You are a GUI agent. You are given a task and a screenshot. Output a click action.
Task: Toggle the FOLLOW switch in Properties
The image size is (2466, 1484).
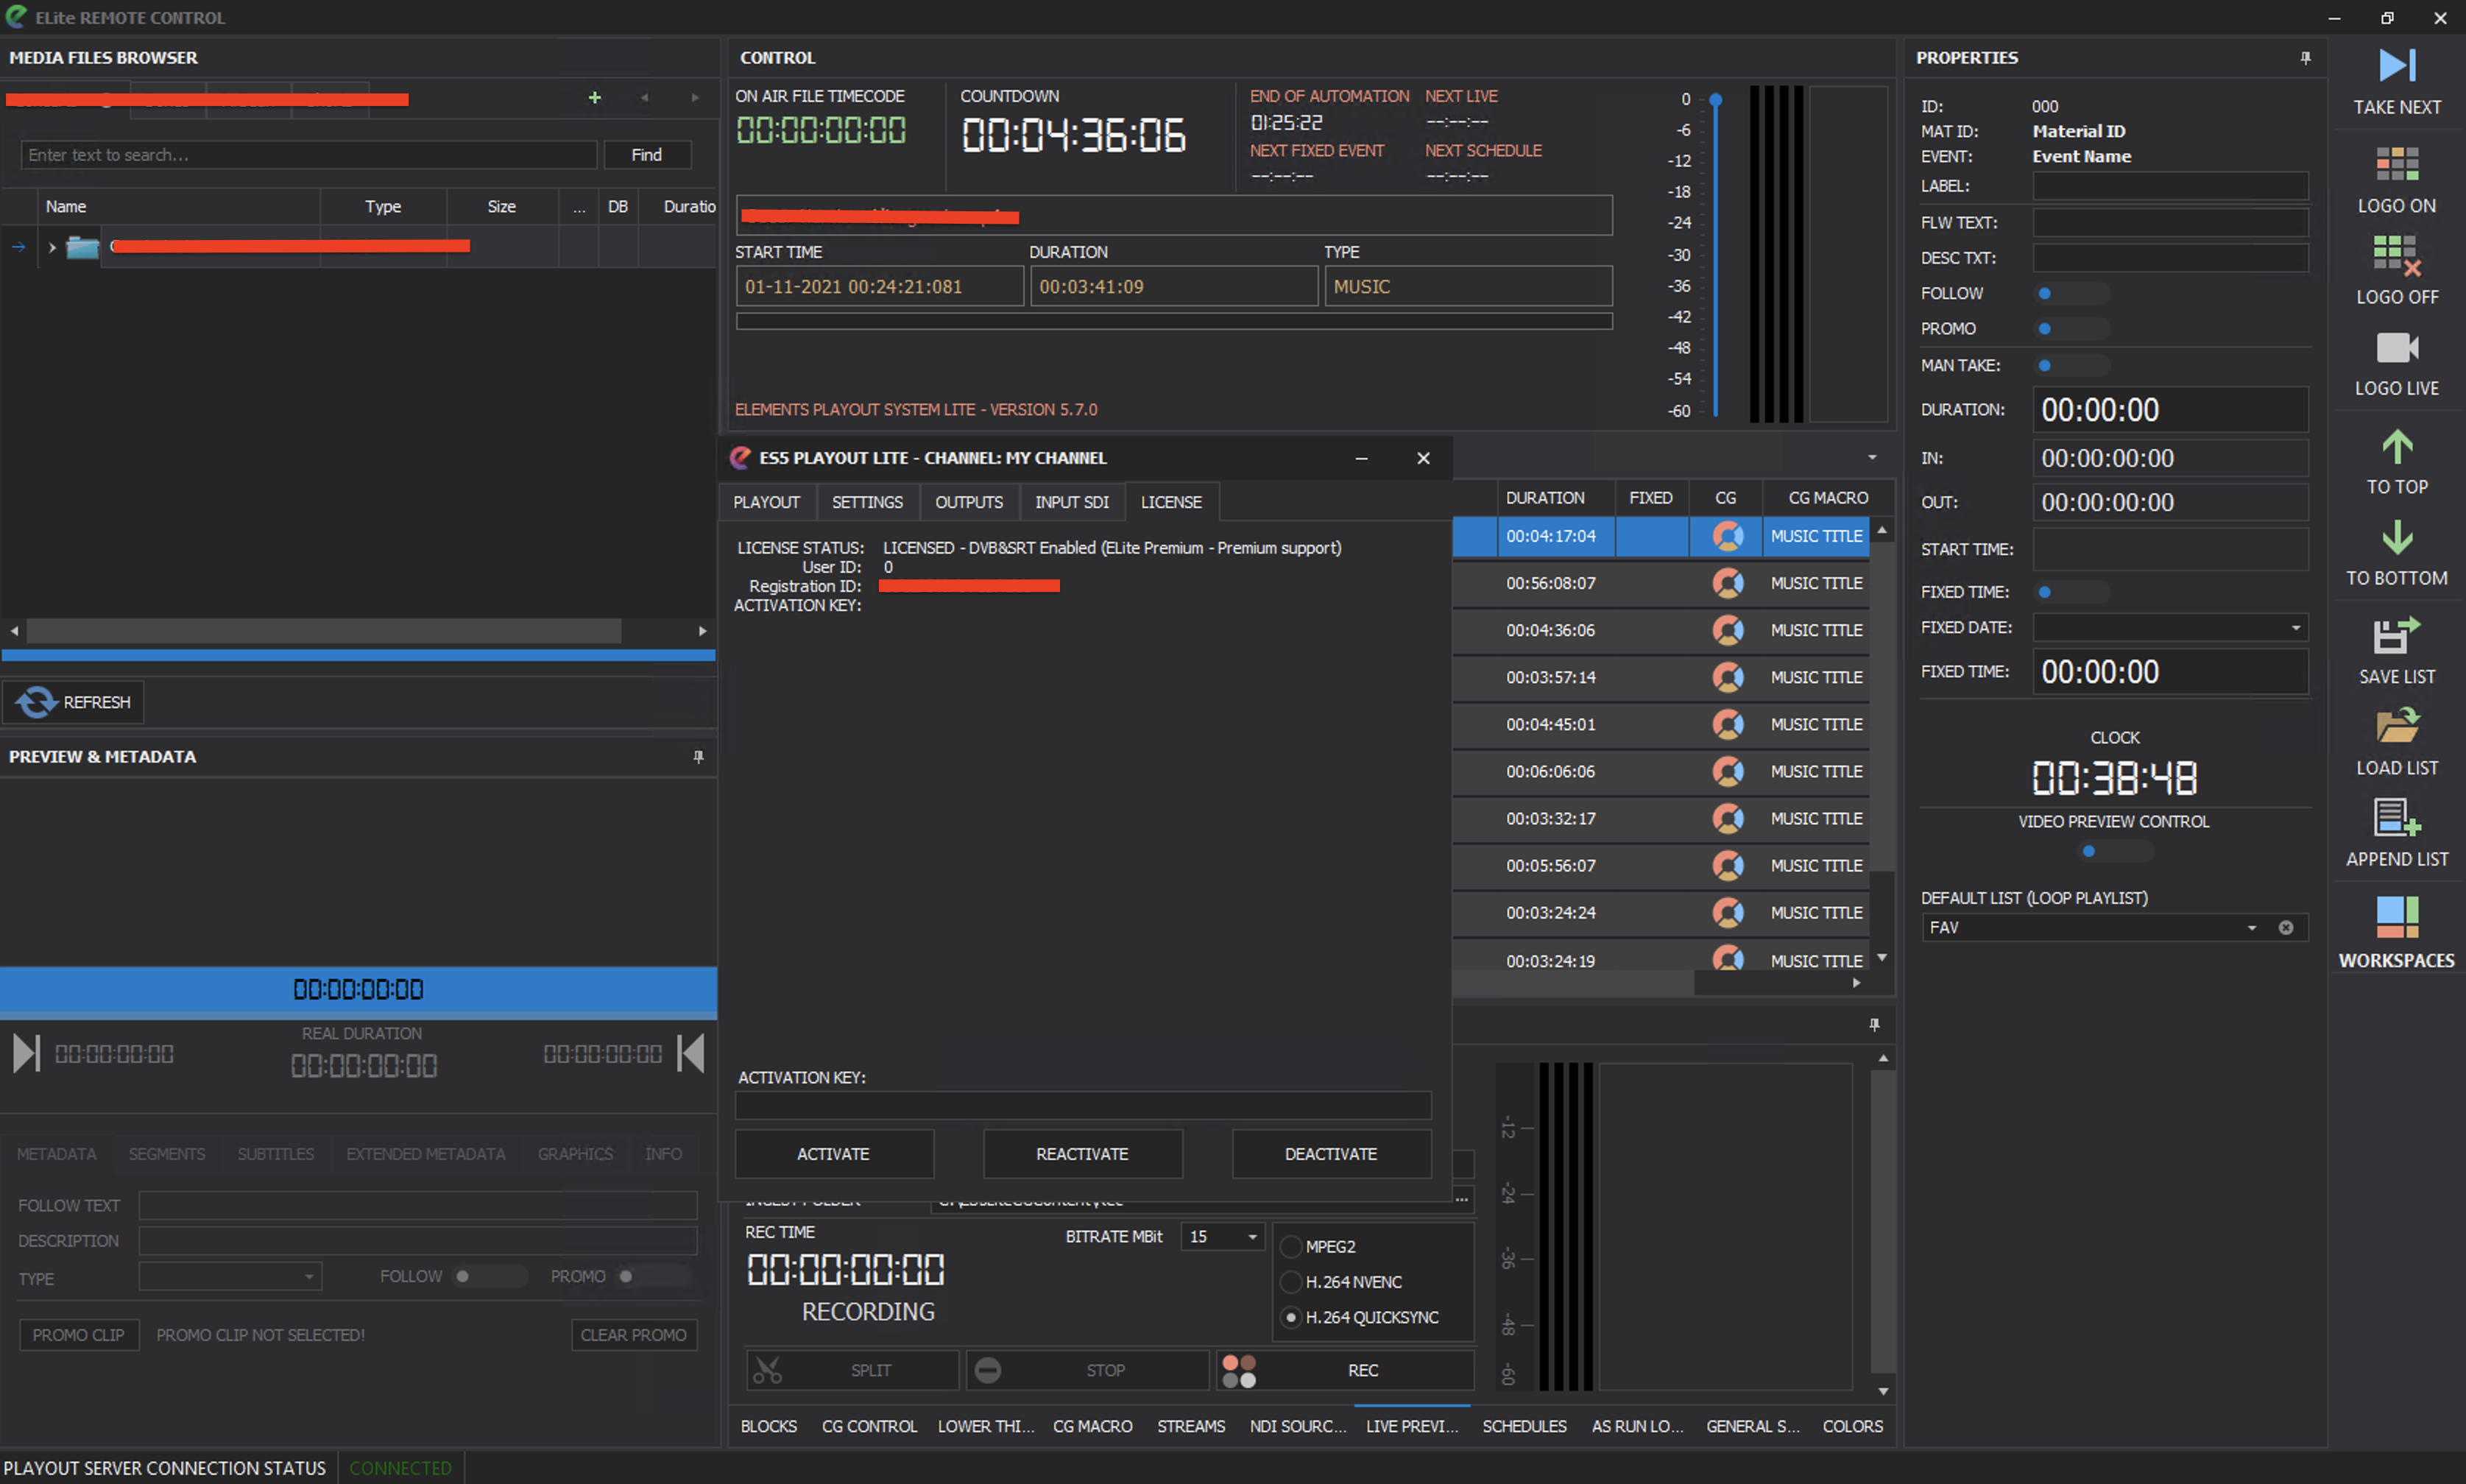2073,293
